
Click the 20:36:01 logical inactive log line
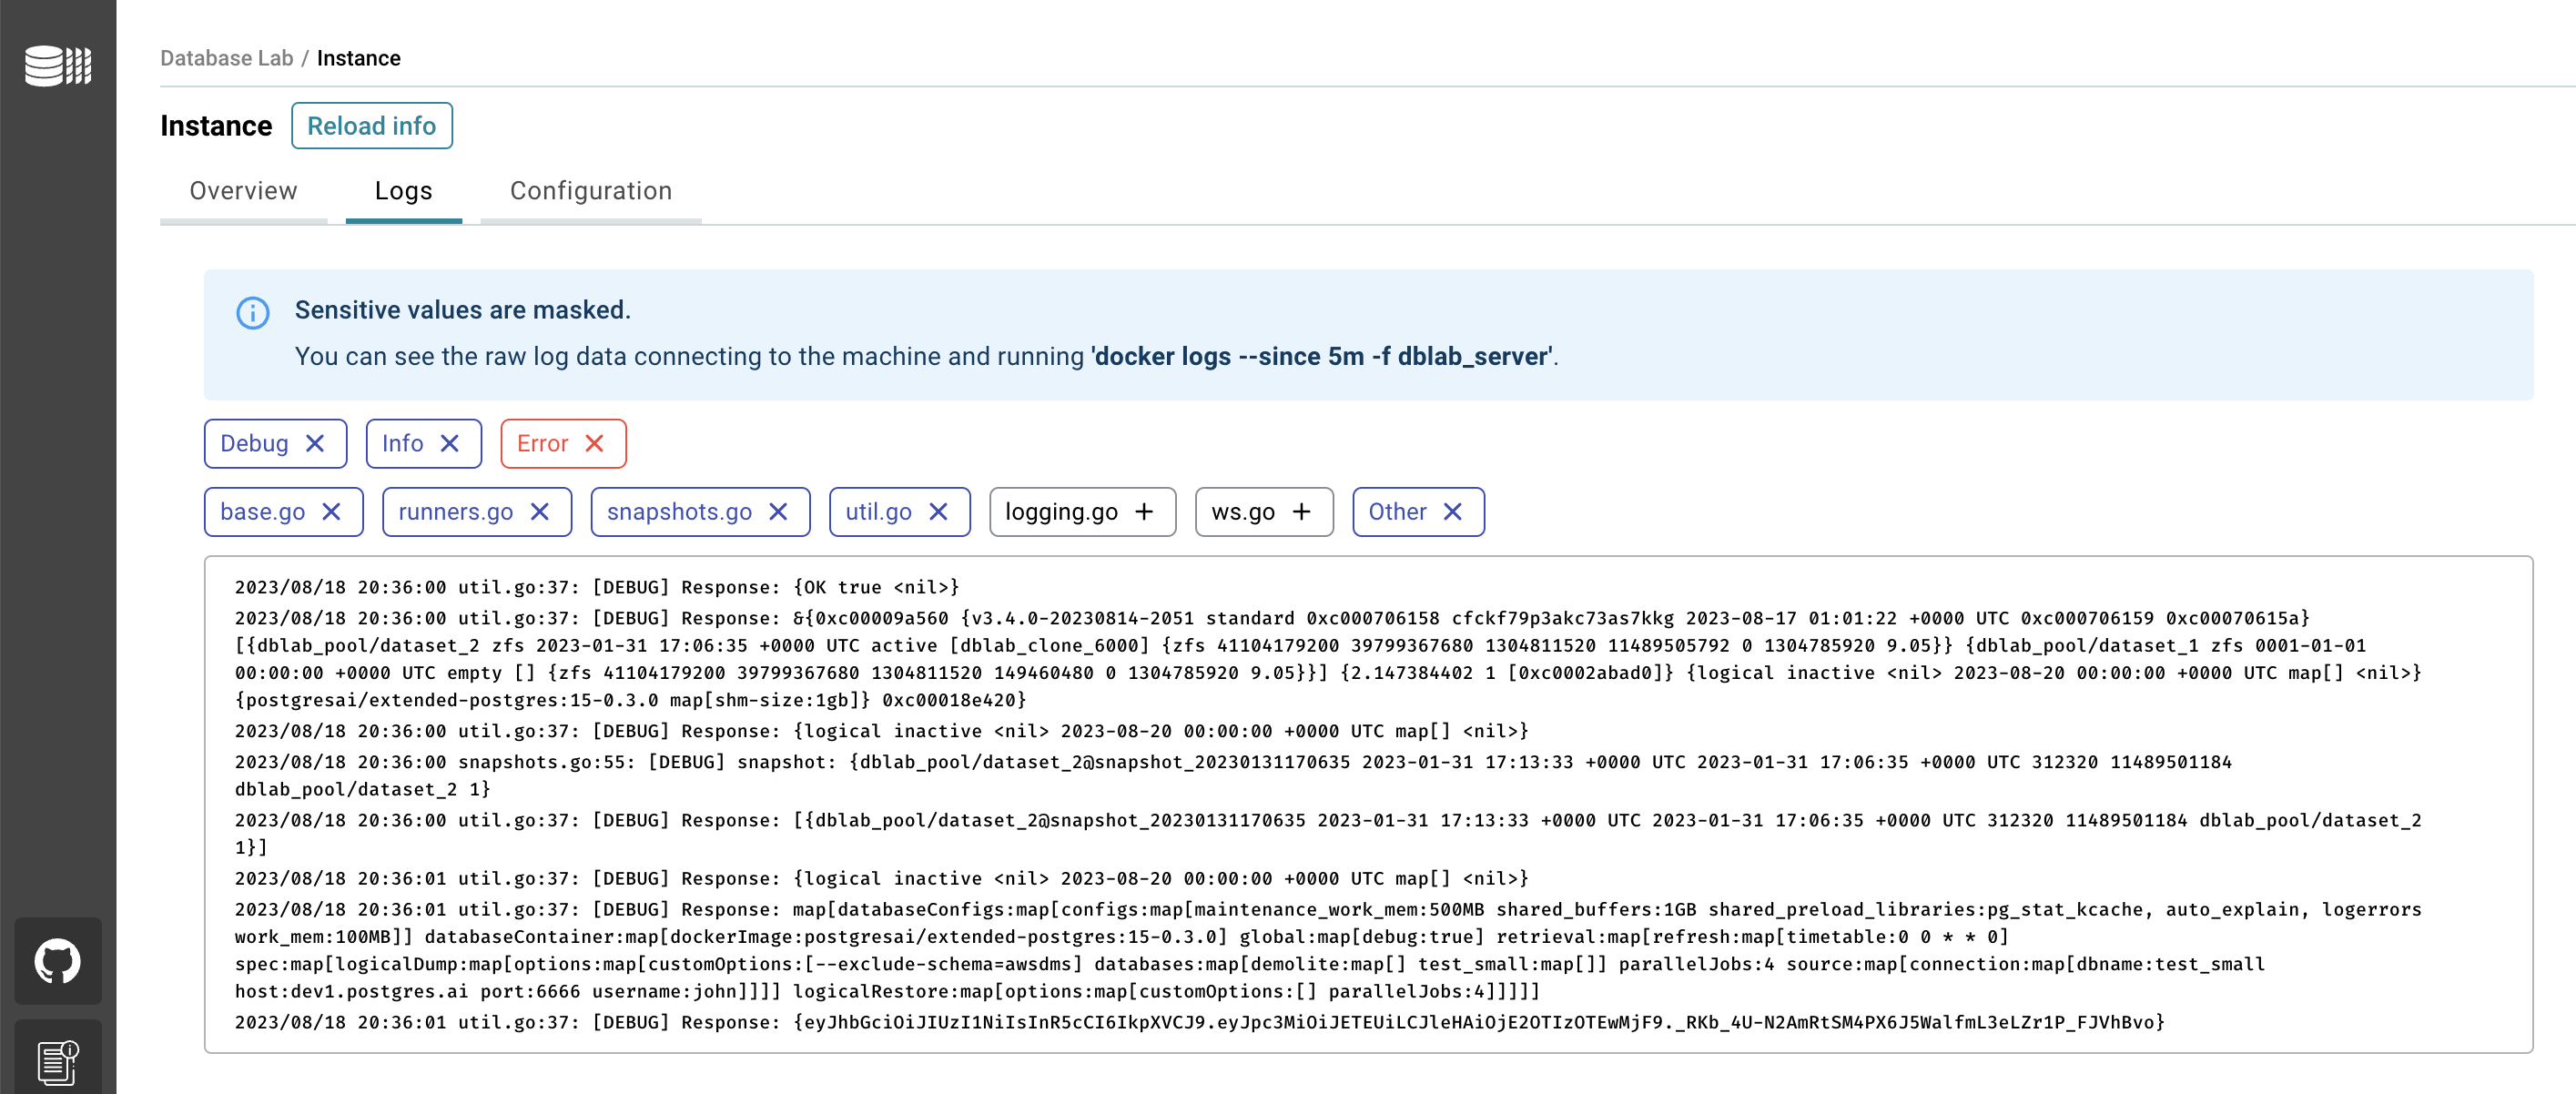pyautogui.click(x=881, y=878)
